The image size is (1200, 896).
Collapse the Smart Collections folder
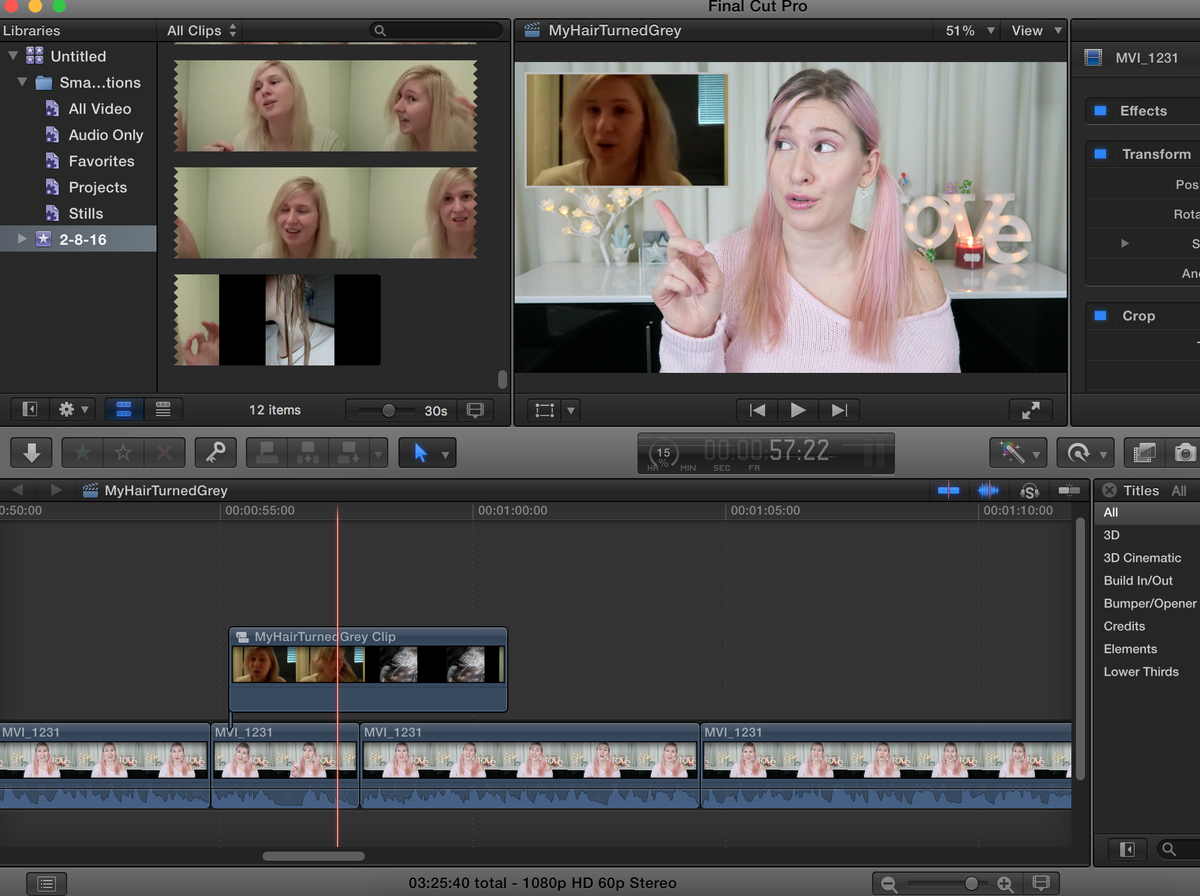pos(22,82)
